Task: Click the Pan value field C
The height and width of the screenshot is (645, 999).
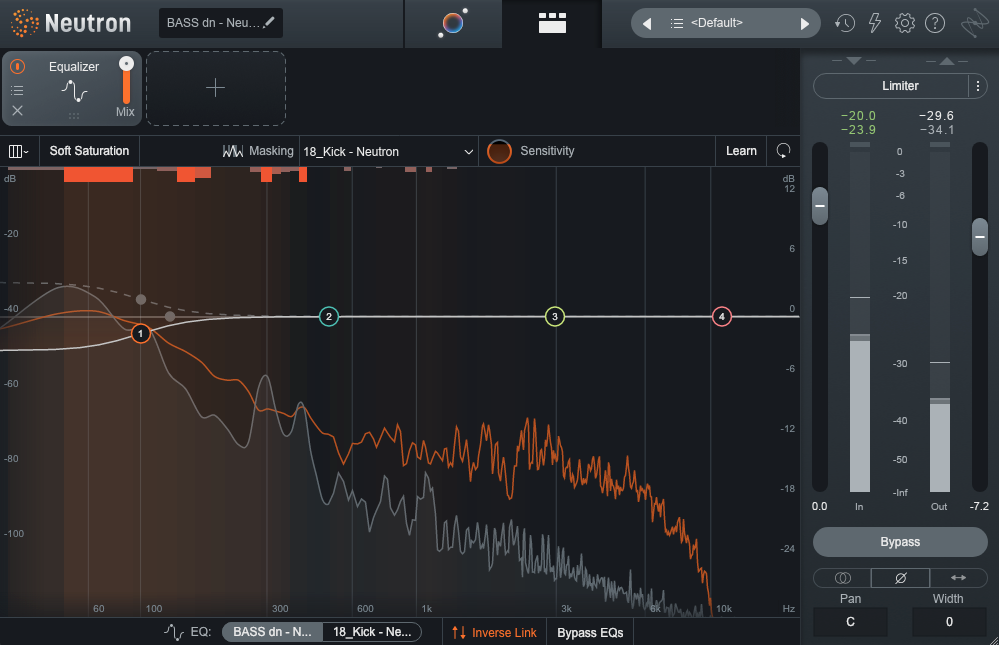Action: point(850,621)
